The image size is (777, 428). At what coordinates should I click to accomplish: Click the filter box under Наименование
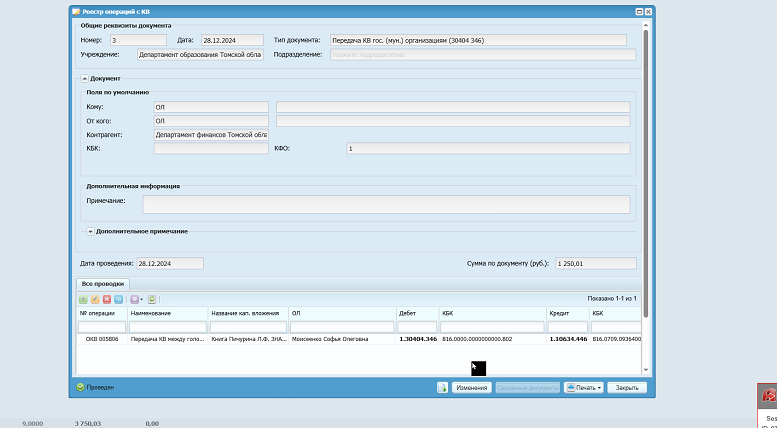pyautogui.click(x=167, y=327)
